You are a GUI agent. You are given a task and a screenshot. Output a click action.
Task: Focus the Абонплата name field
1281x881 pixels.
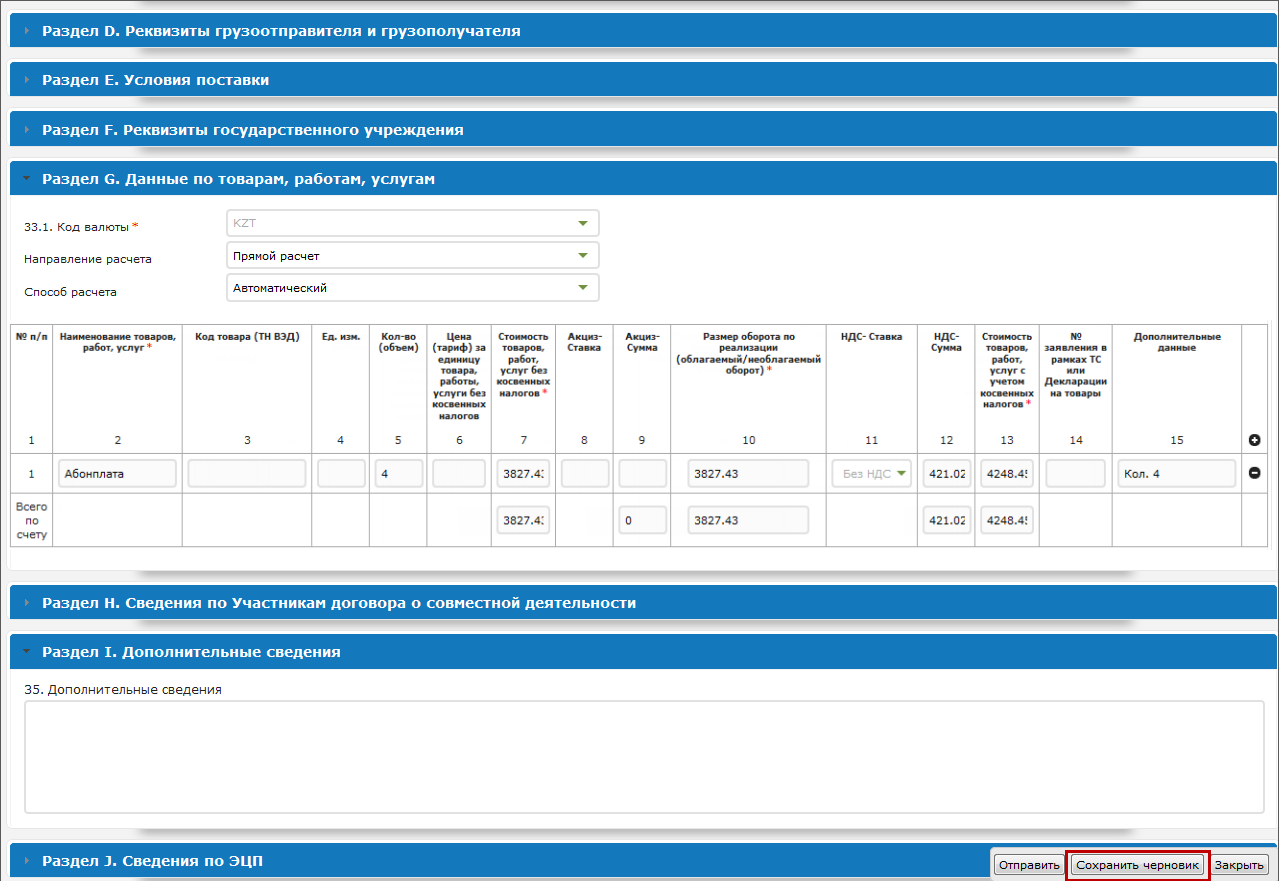click(117, 473)
